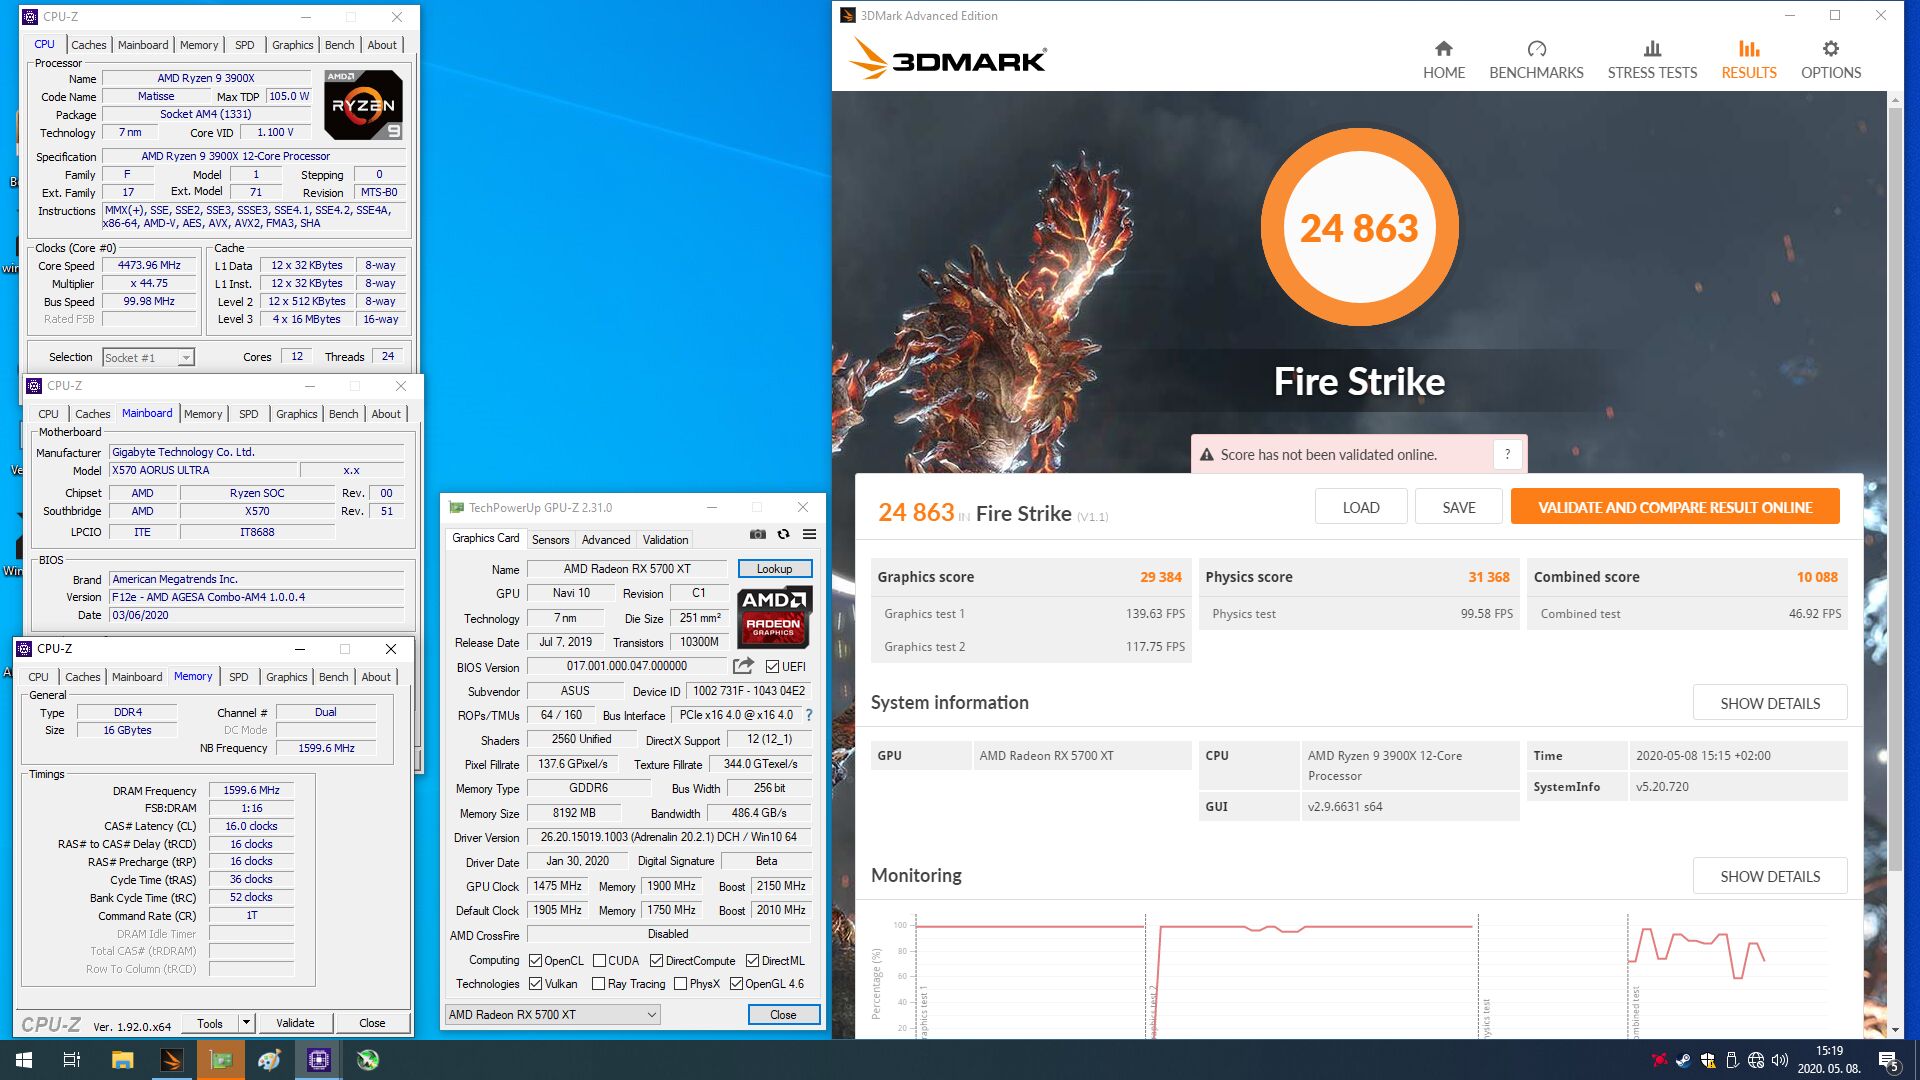Show details for System information
The image size is (1920, 1080).
(1769, 703)
